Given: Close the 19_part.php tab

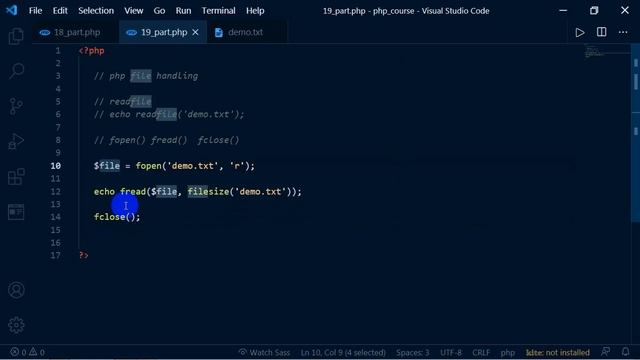Looking at the screenshot, I should [x=196, y=32].
